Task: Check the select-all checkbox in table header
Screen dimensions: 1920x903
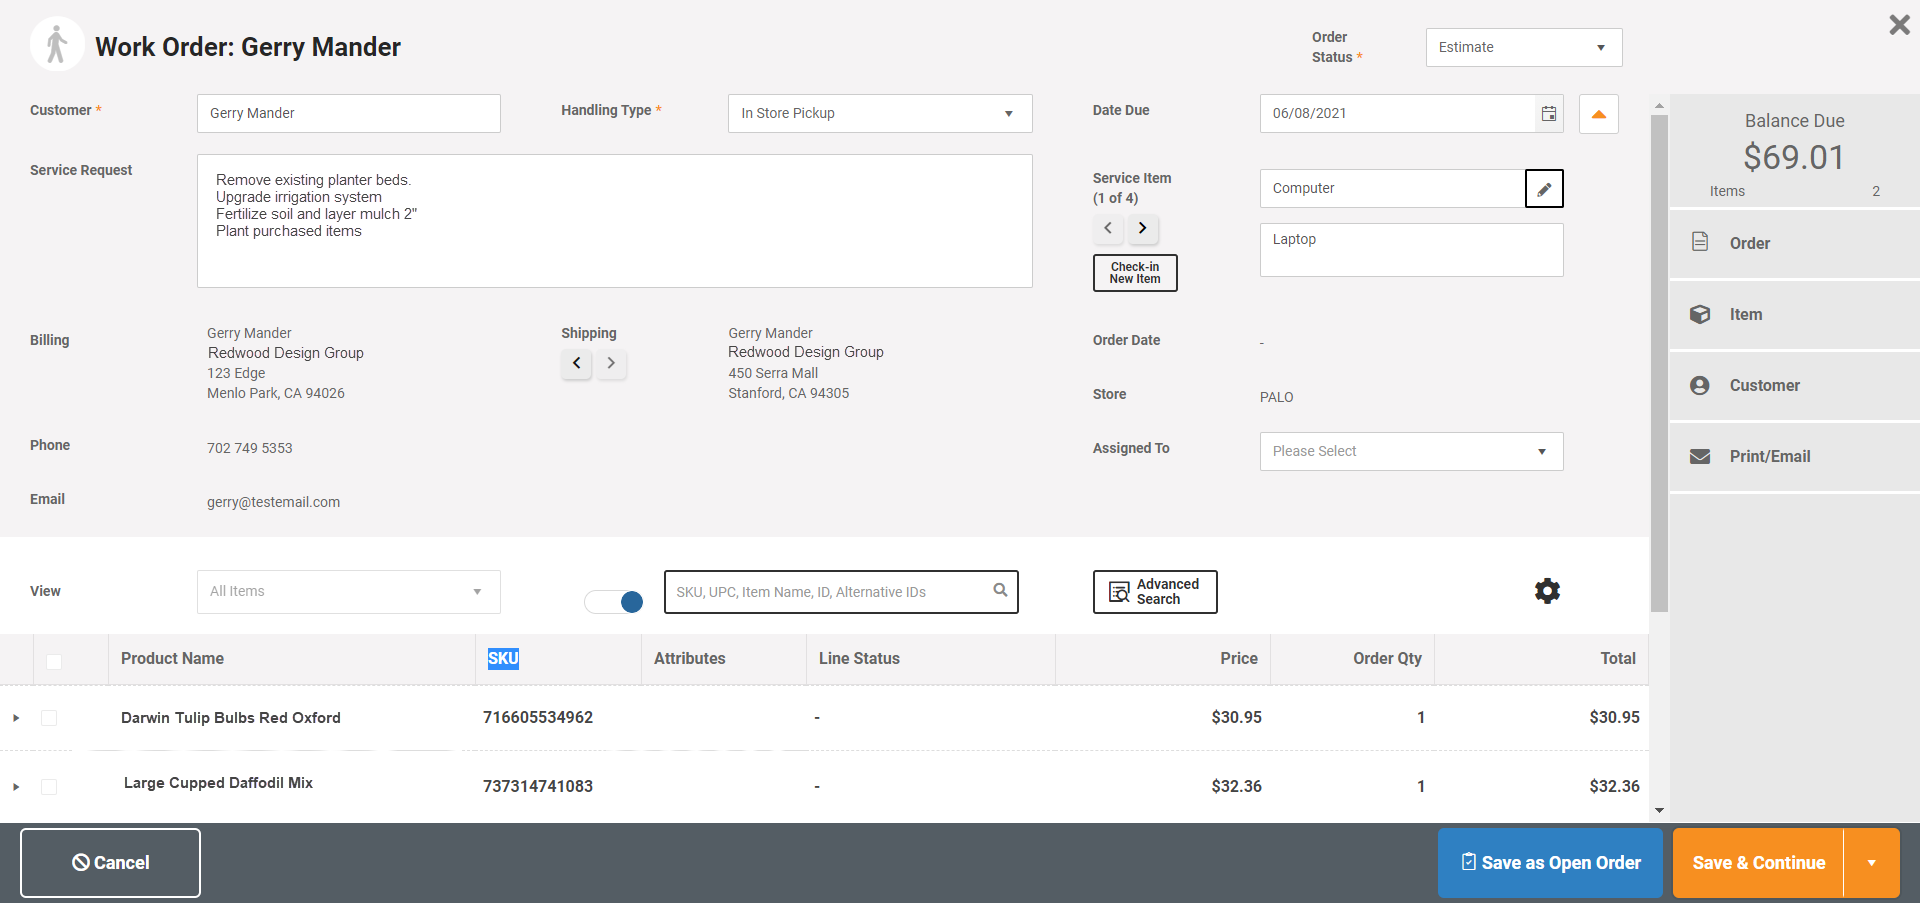Action: pyautogui.click(x=54, y=661)
